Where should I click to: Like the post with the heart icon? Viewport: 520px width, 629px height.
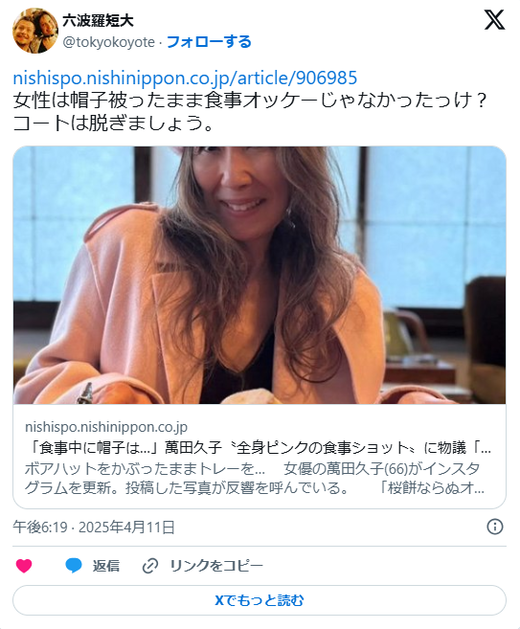pyautogui.click(x=24, y=566)
